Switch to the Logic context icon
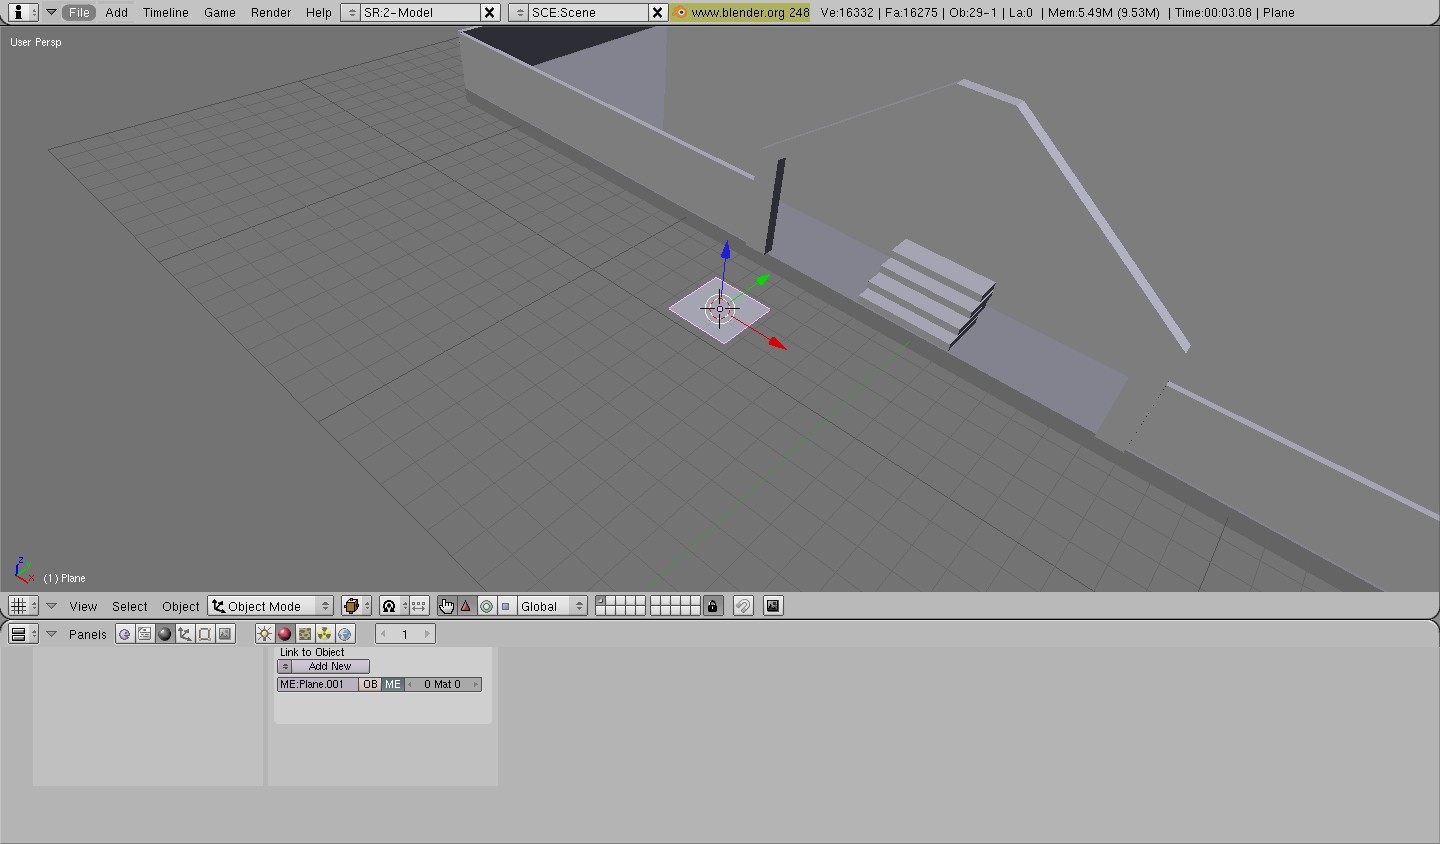1440x844 pixels. click(x=125, y=634)
